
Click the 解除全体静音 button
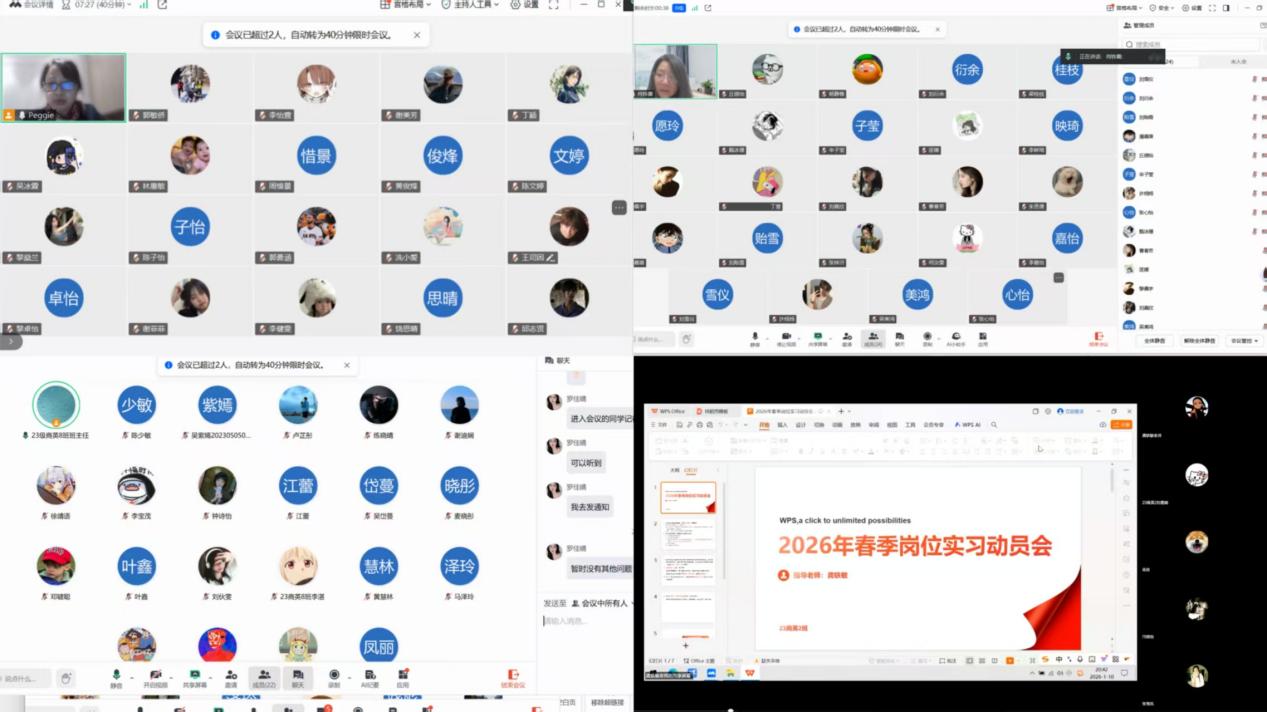click(1198, 340)
